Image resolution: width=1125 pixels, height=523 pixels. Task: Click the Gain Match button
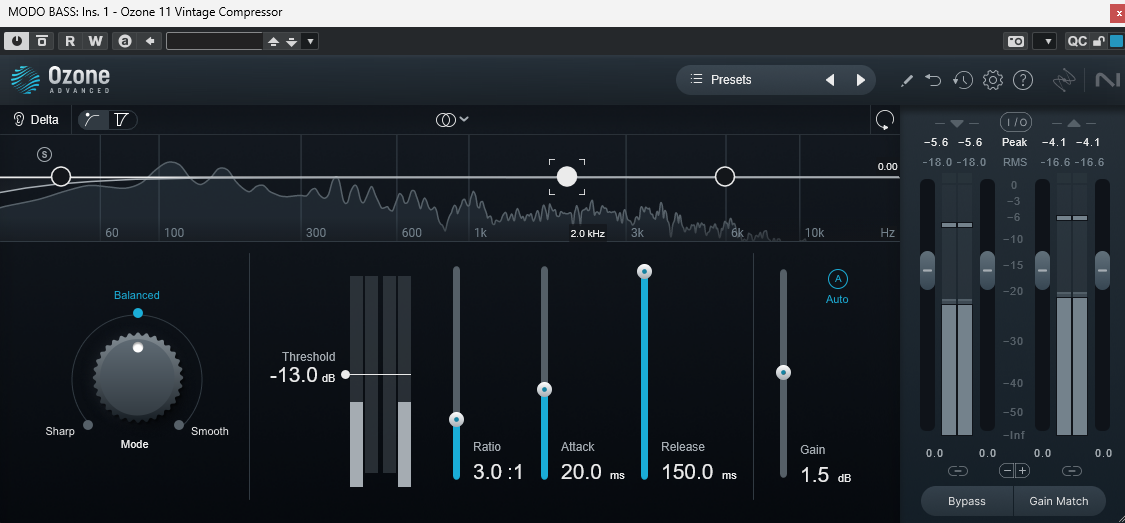(1058, 501)
